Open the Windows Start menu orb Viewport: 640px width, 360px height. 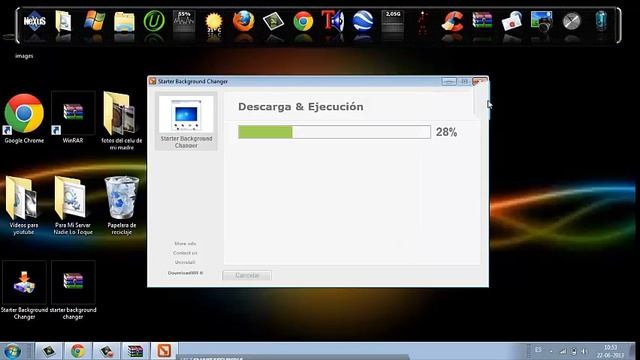pos(12,351)
